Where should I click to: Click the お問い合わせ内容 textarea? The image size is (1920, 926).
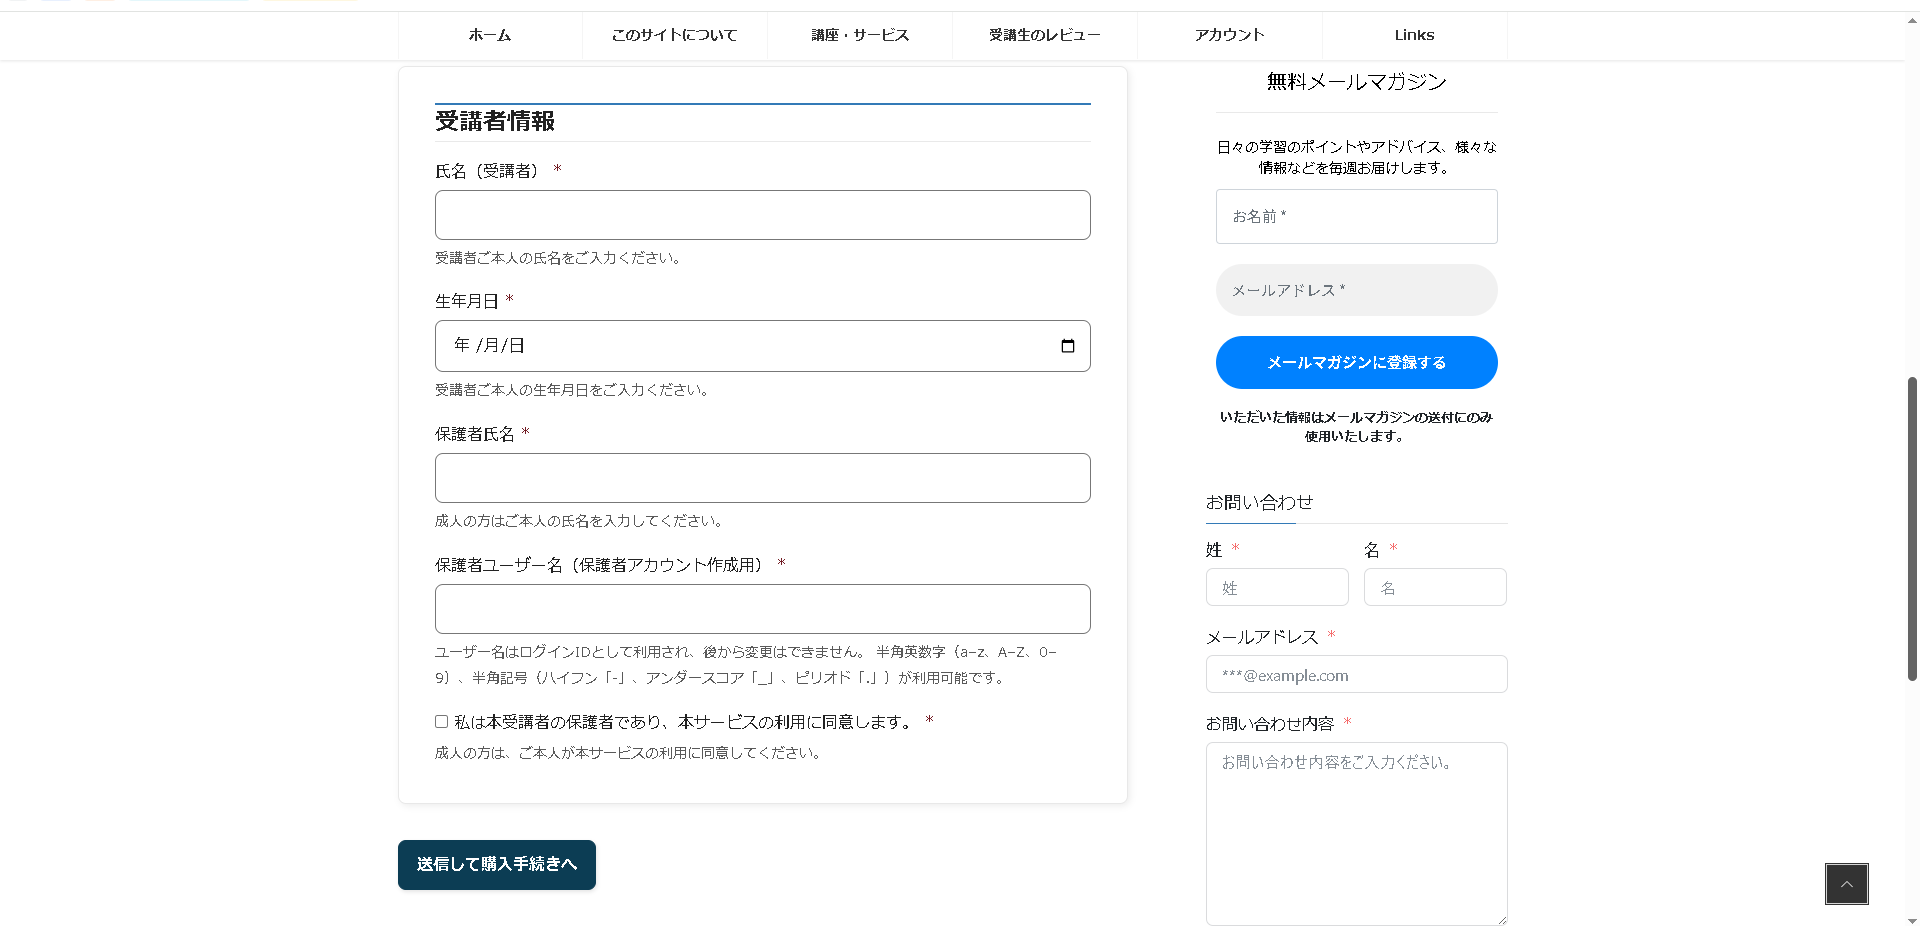pyautogui.click(x=1356, y=833)
